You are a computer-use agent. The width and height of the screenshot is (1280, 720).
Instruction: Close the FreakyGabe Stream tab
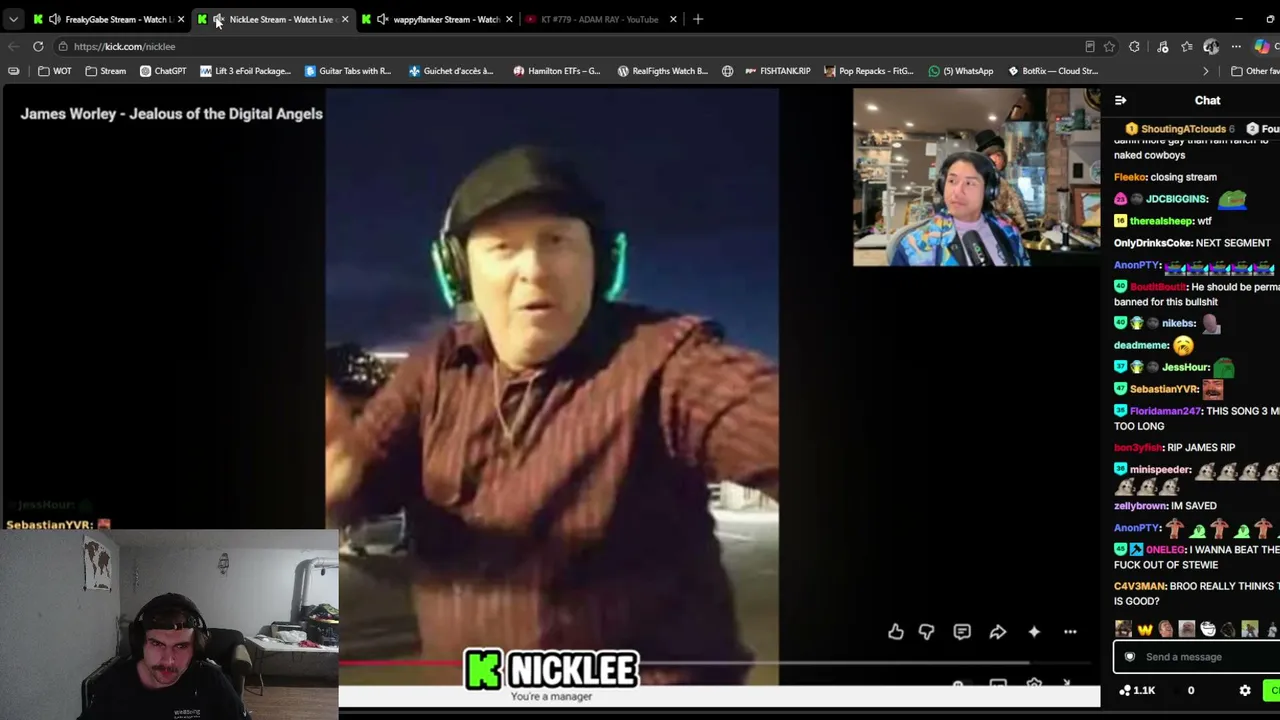point(180,19)
